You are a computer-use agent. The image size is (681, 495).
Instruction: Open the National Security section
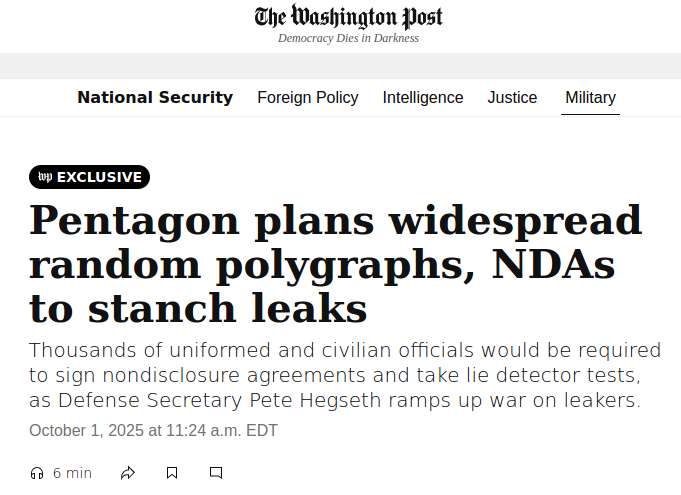(x=155, y=98)
